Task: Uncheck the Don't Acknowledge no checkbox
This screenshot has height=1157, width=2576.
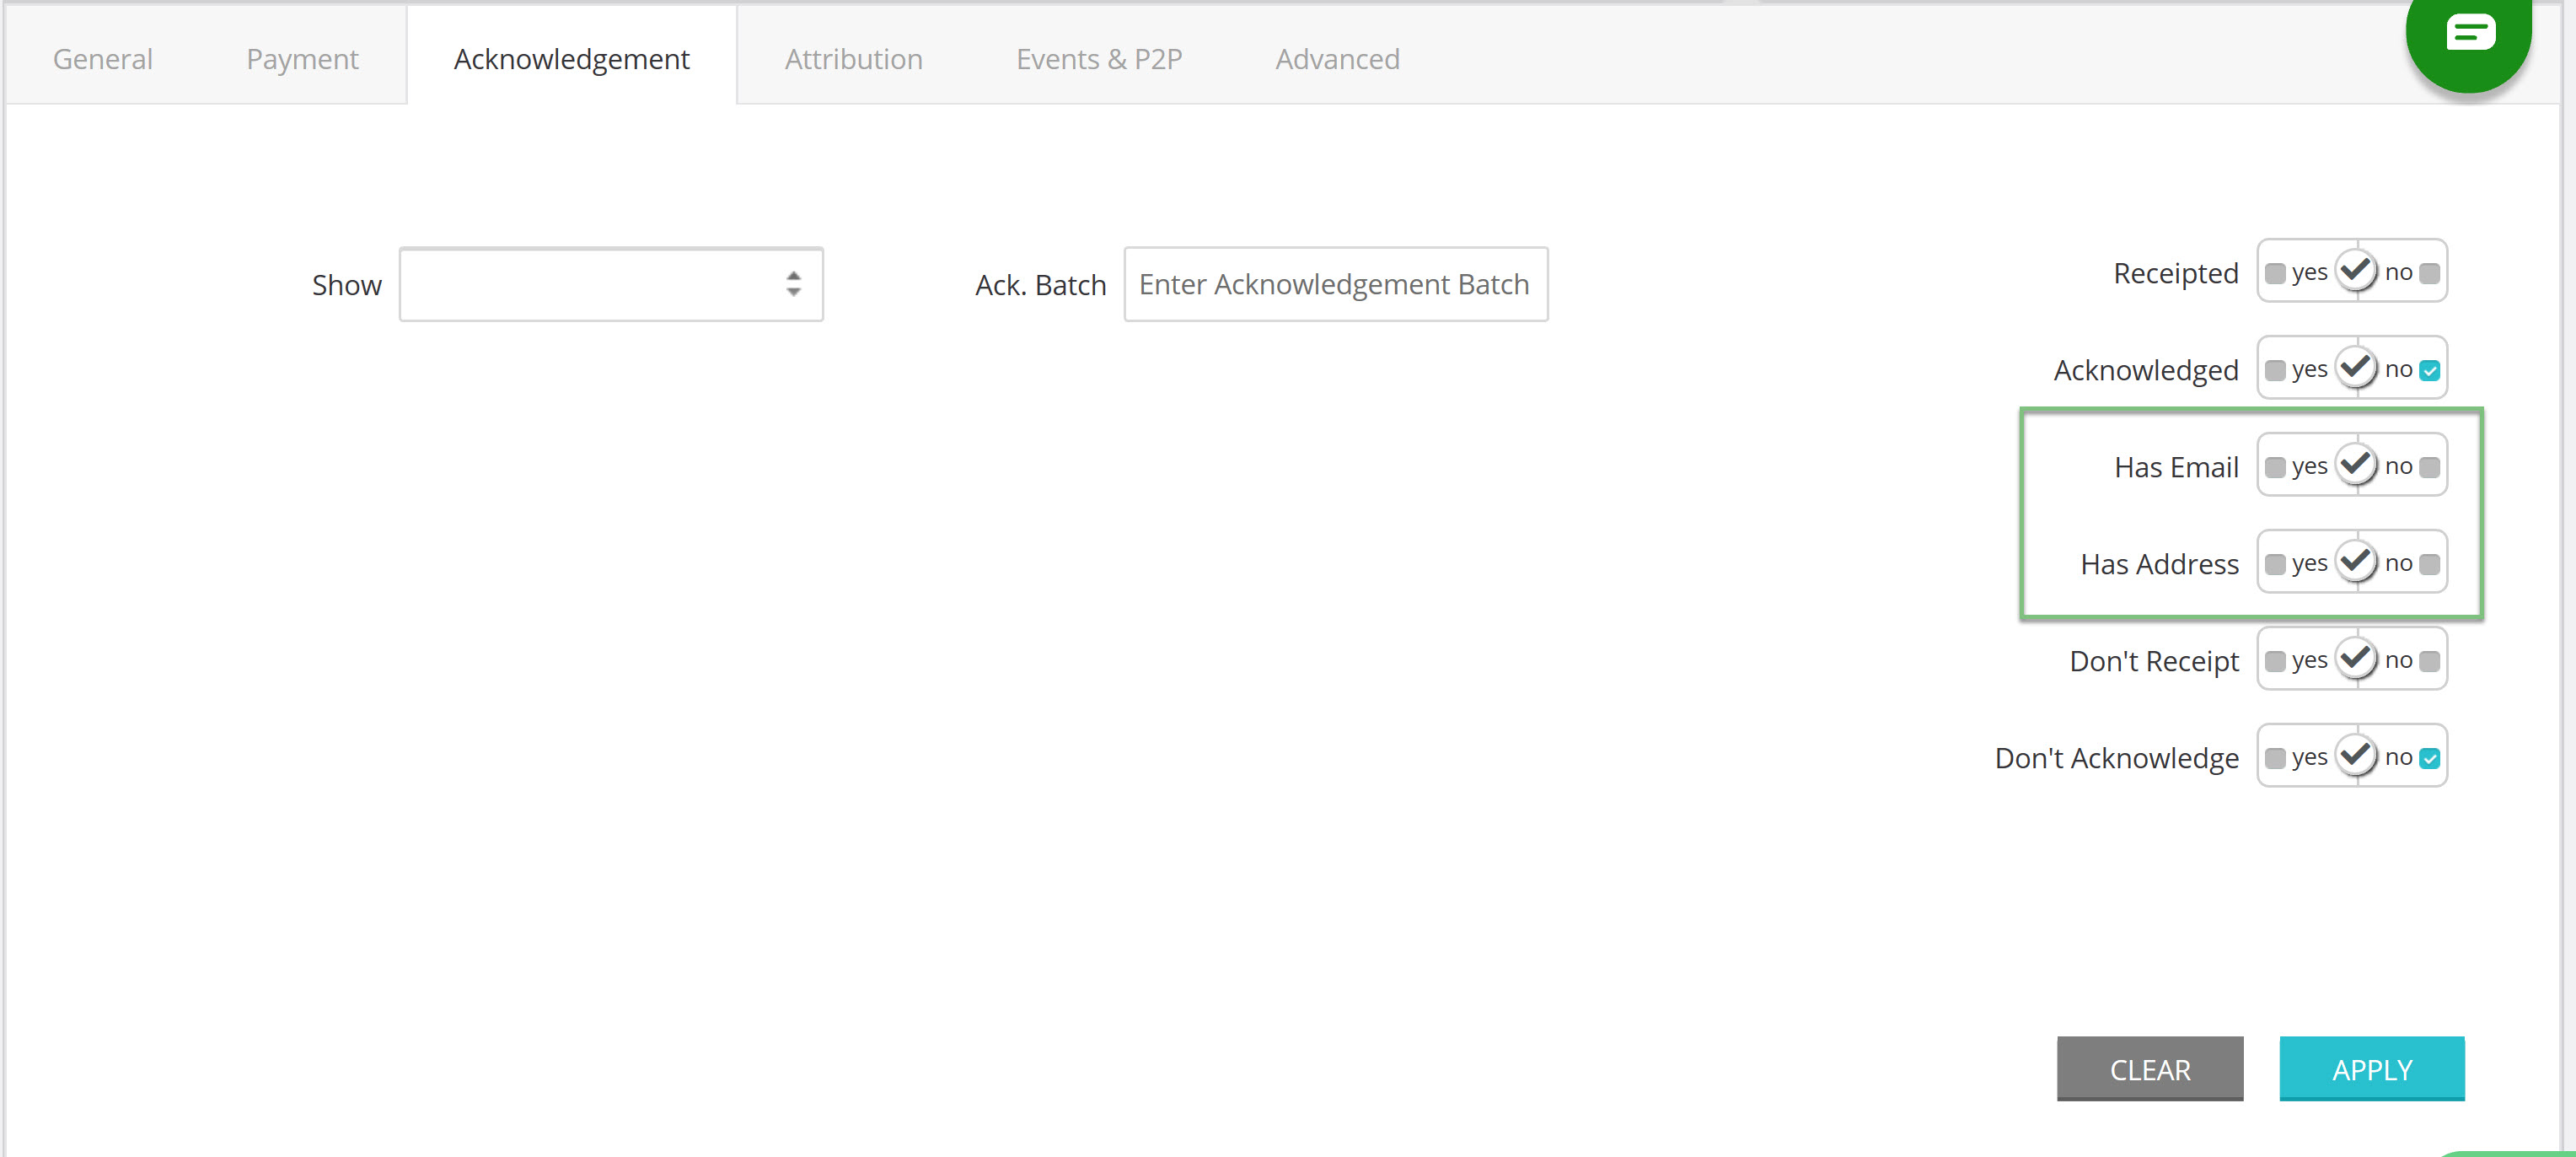Action: point(2430,758)
